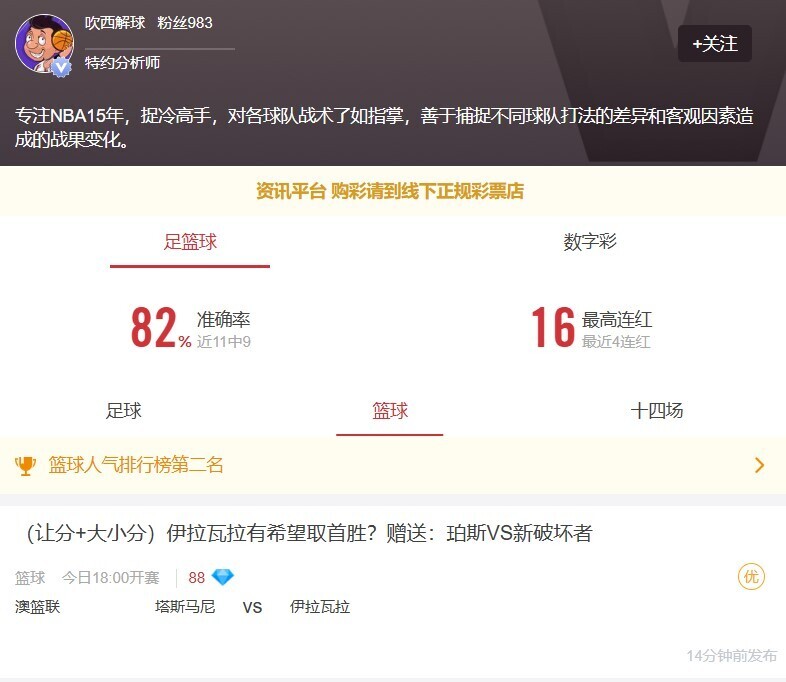The width and height of the screenshot is (786, 682).
Task: Click the gold trophy icon
Action: 25,466
